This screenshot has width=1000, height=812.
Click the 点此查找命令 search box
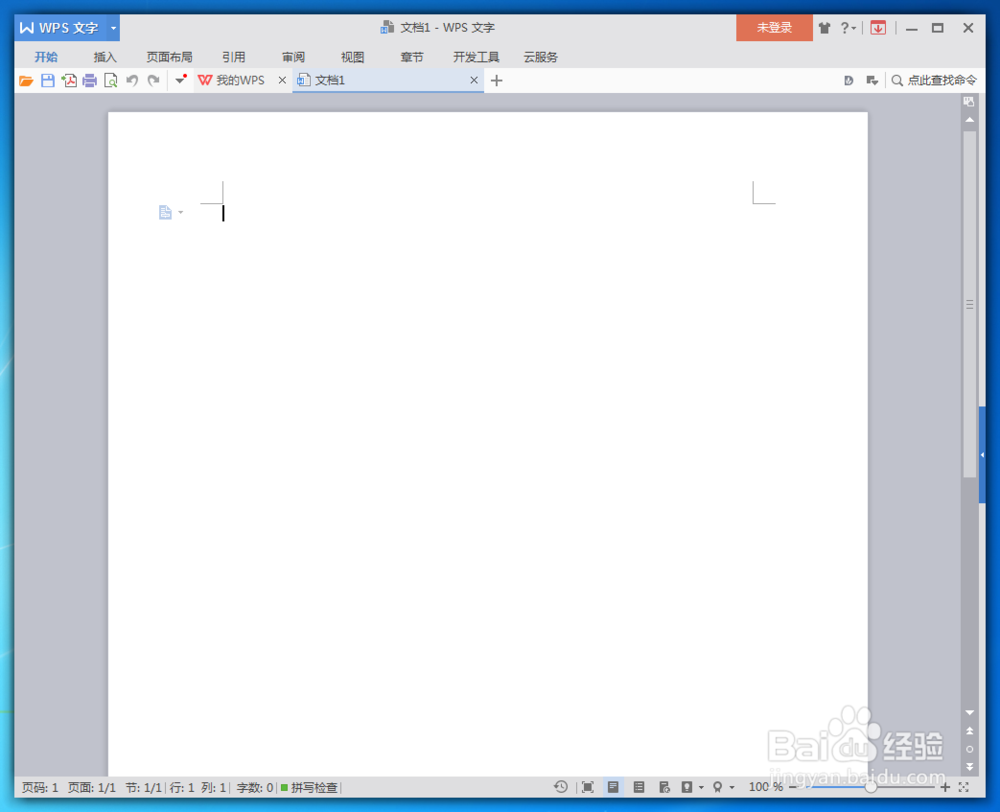click(934, 80)
